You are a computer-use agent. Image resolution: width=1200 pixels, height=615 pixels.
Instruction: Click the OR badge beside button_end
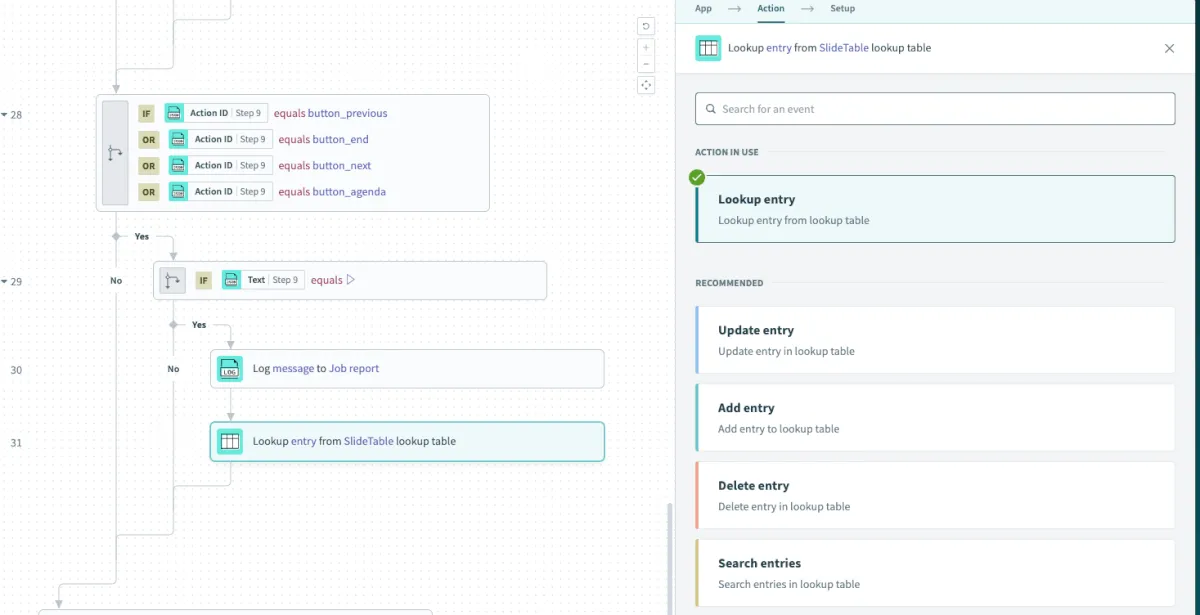149,140
